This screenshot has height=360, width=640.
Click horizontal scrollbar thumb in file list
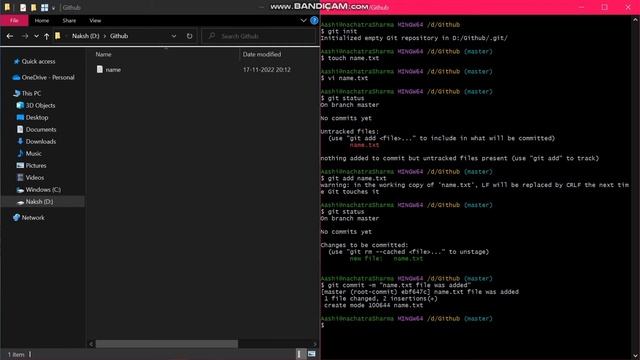[x=167, y=344]
